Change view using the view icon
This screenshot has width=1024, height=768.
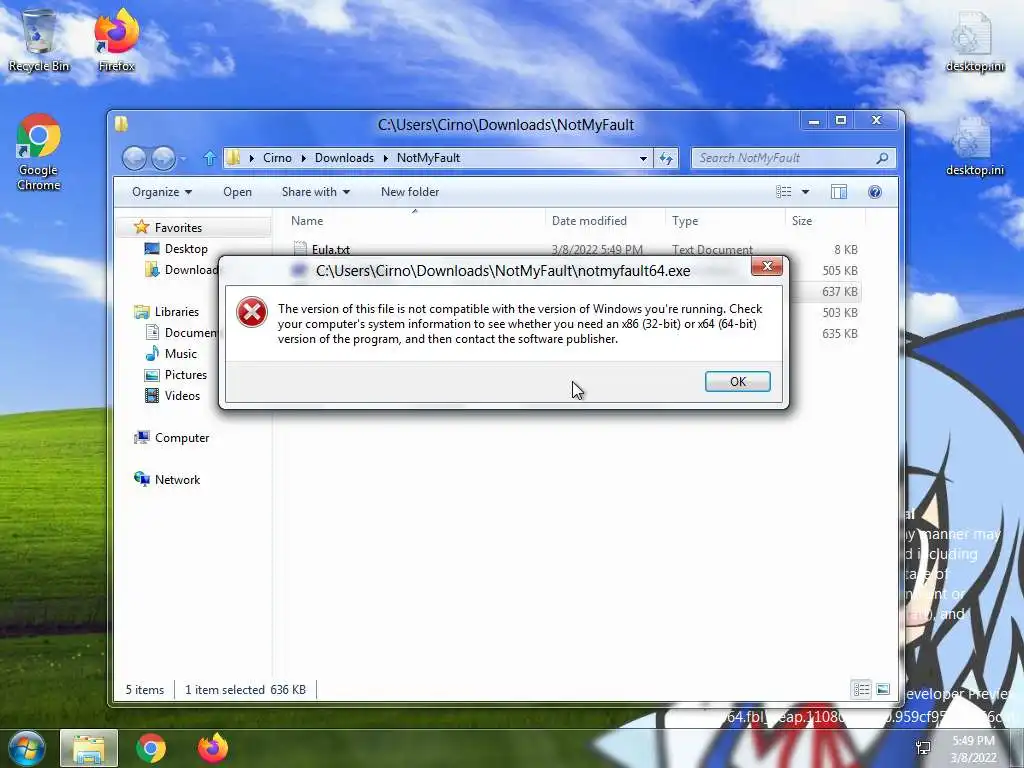click(783, 191)
